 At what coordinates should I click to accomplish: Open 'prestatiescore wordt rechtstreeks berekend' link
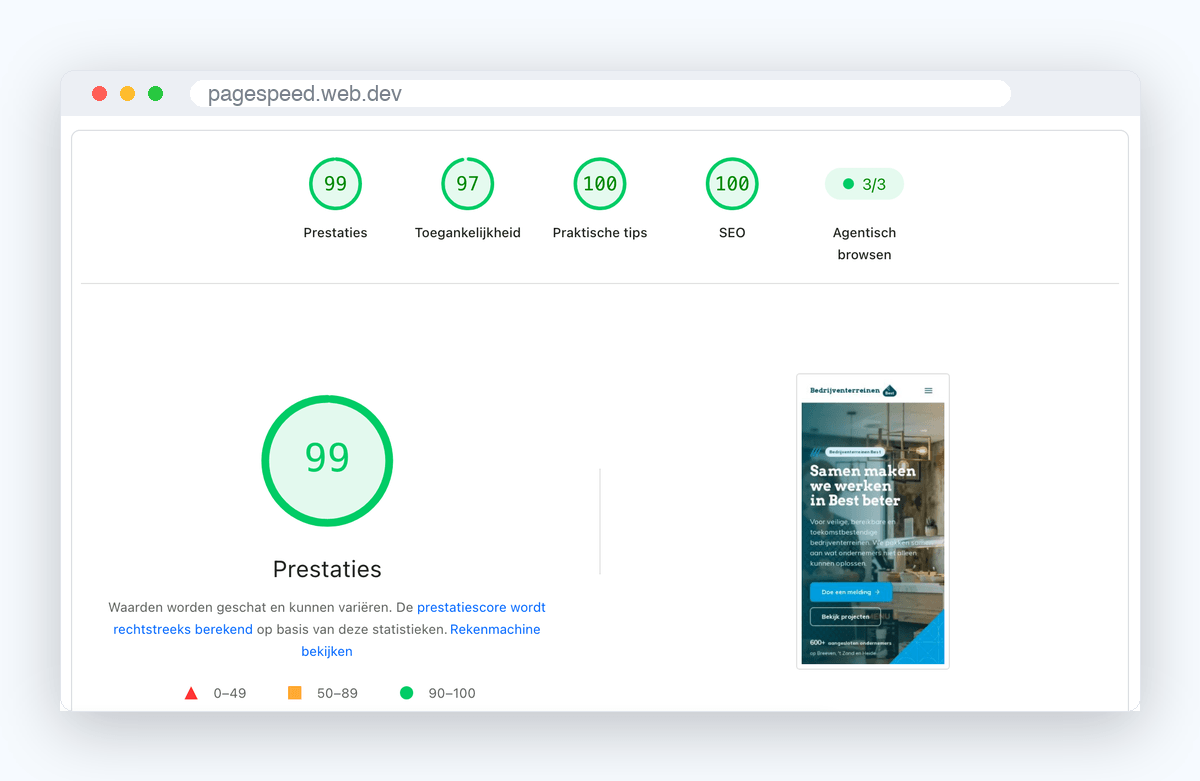(330, 618)
